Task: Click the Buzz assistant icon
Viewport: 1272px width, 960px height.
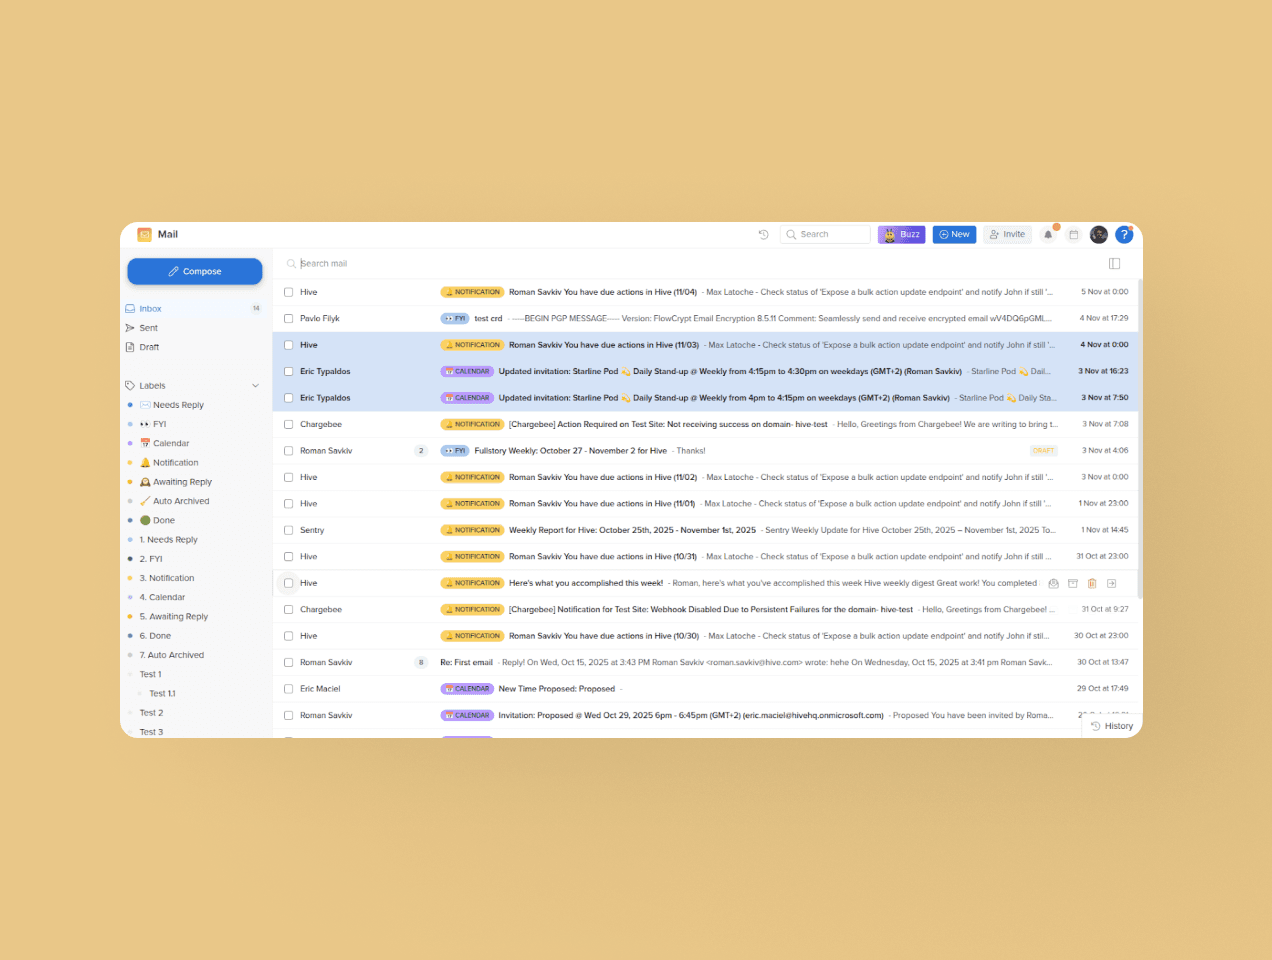Action: coord(901,234)
